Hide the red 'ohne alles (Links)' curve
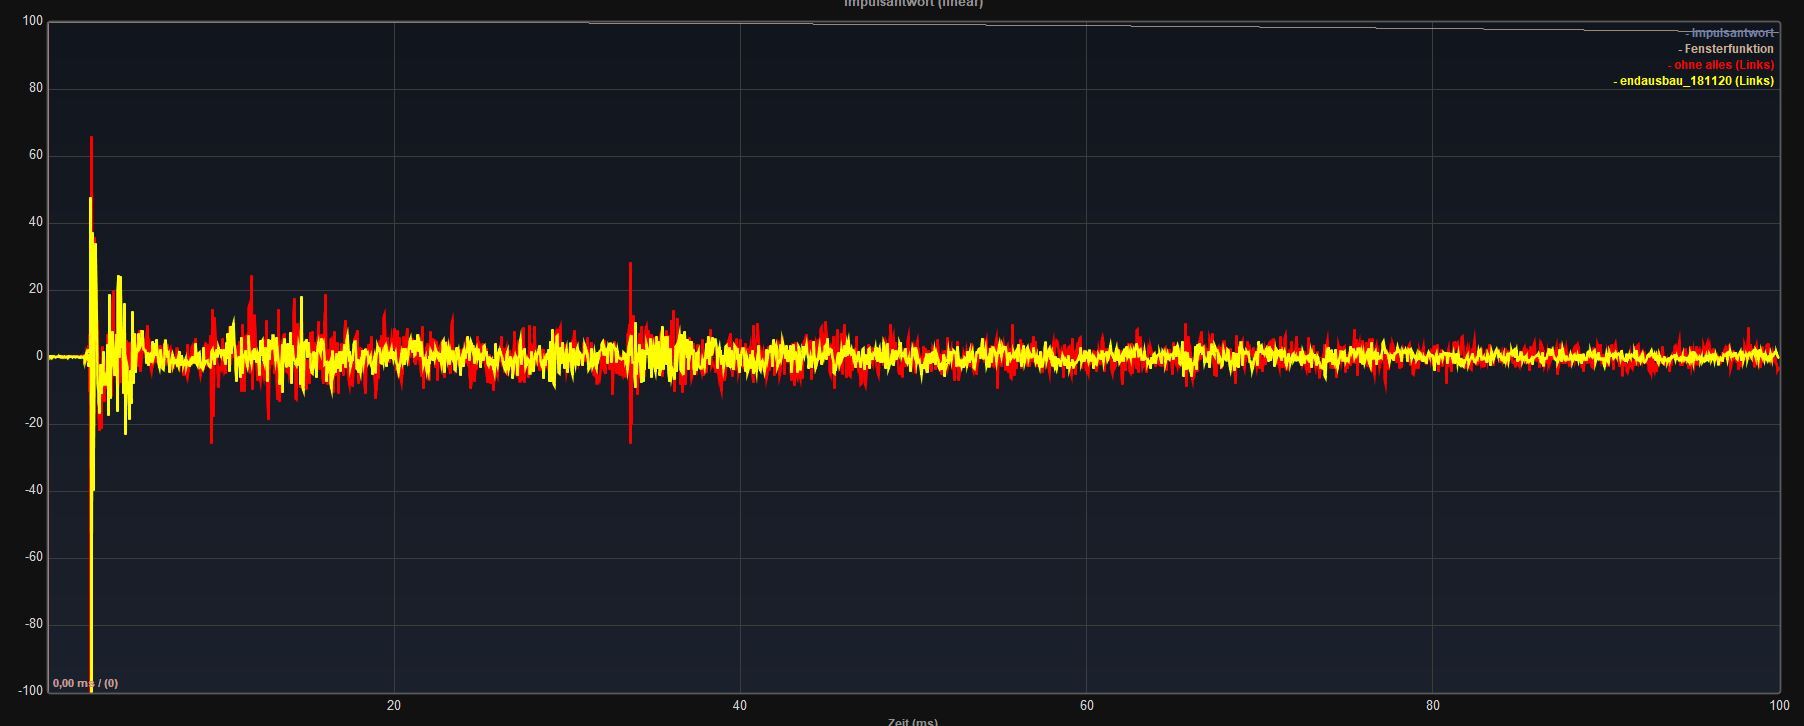The width and height of the screenshot is (1804, 726). (x=1722, y=65)
